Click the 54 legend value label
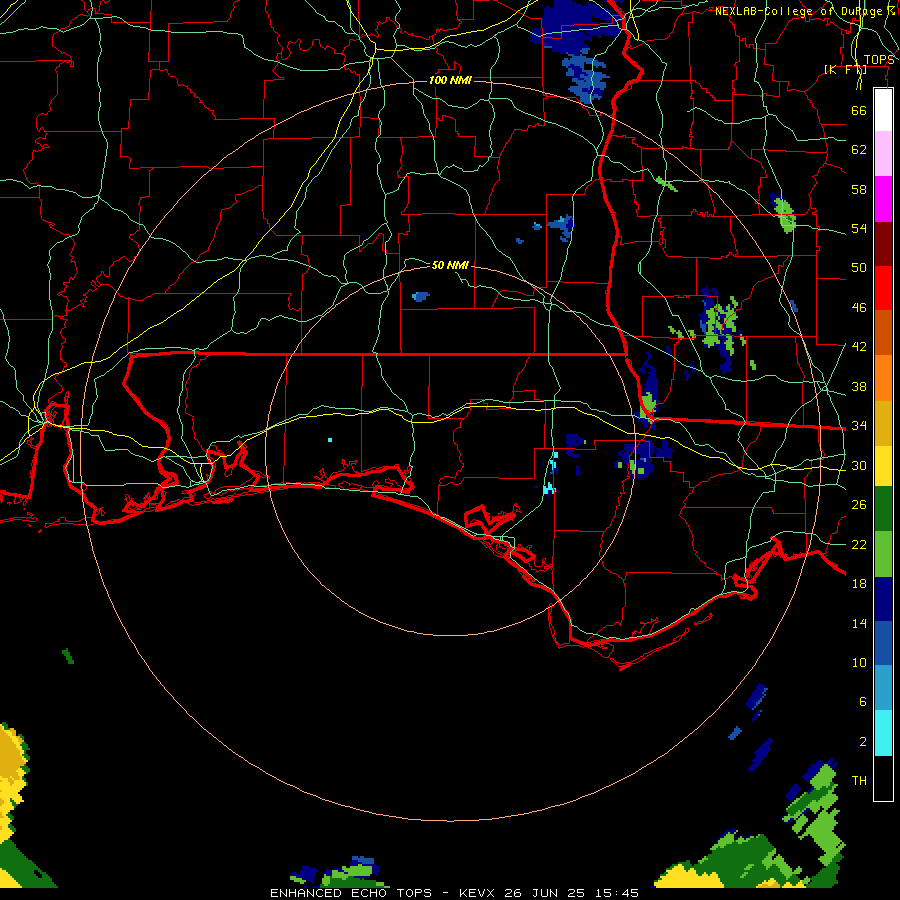This screenshot has height=900, width=900. pos(859,228)
